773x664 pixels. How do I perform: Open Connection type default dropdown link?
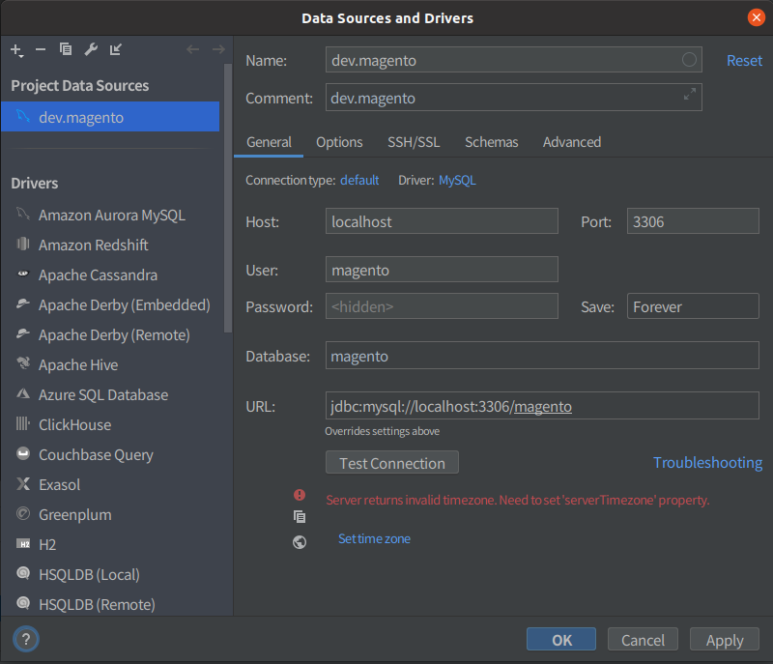tap(359, 180)
